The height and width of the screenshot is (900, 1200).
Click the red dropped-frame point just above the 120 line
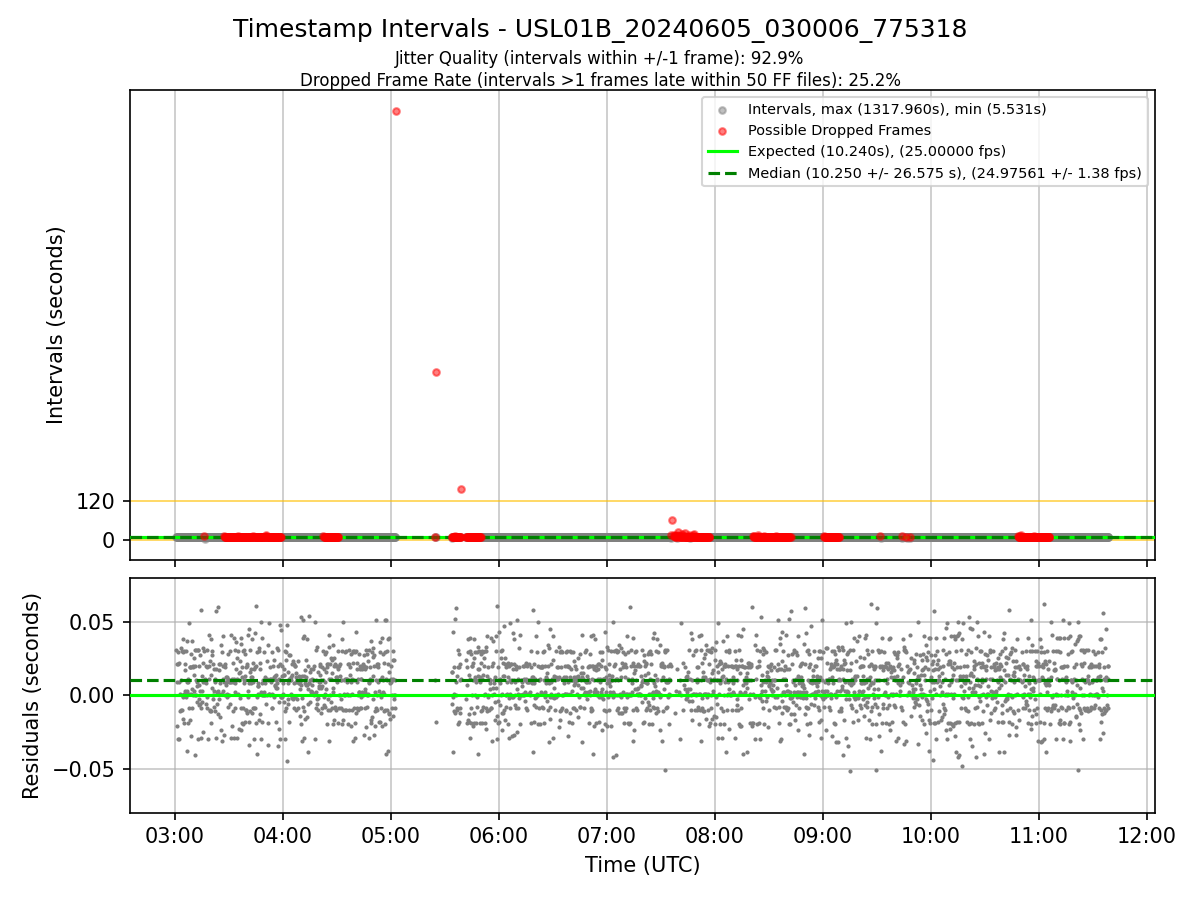(x=461, y=489)
